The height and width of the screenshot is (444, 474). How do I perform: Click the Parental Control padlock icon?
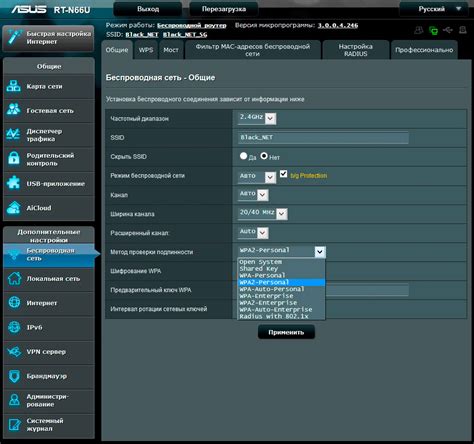[x=13, y=159]
